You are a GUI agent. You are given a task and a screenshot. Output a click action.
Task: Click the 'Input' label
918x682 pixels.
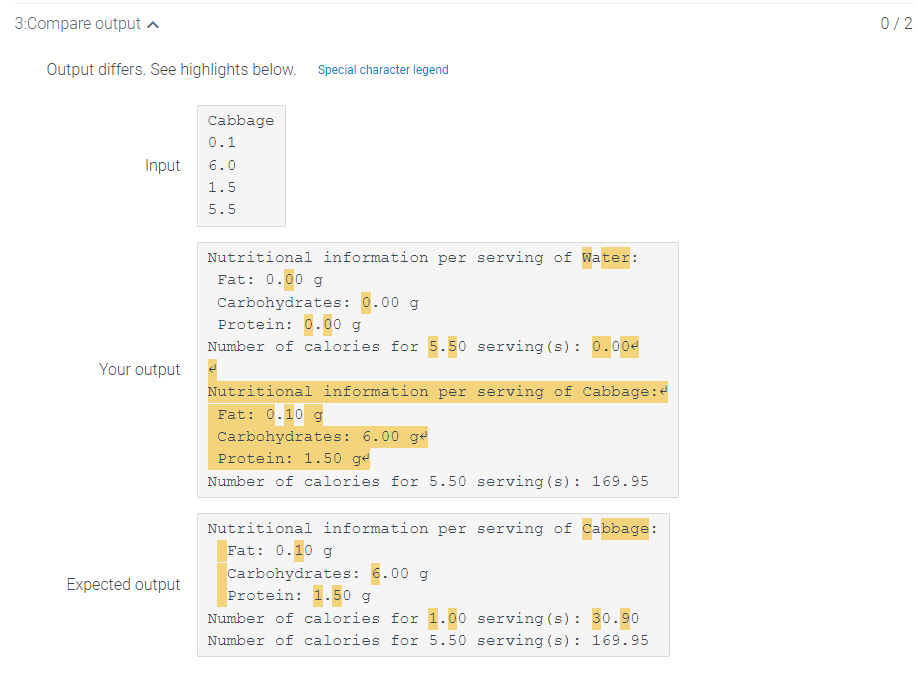163,166
